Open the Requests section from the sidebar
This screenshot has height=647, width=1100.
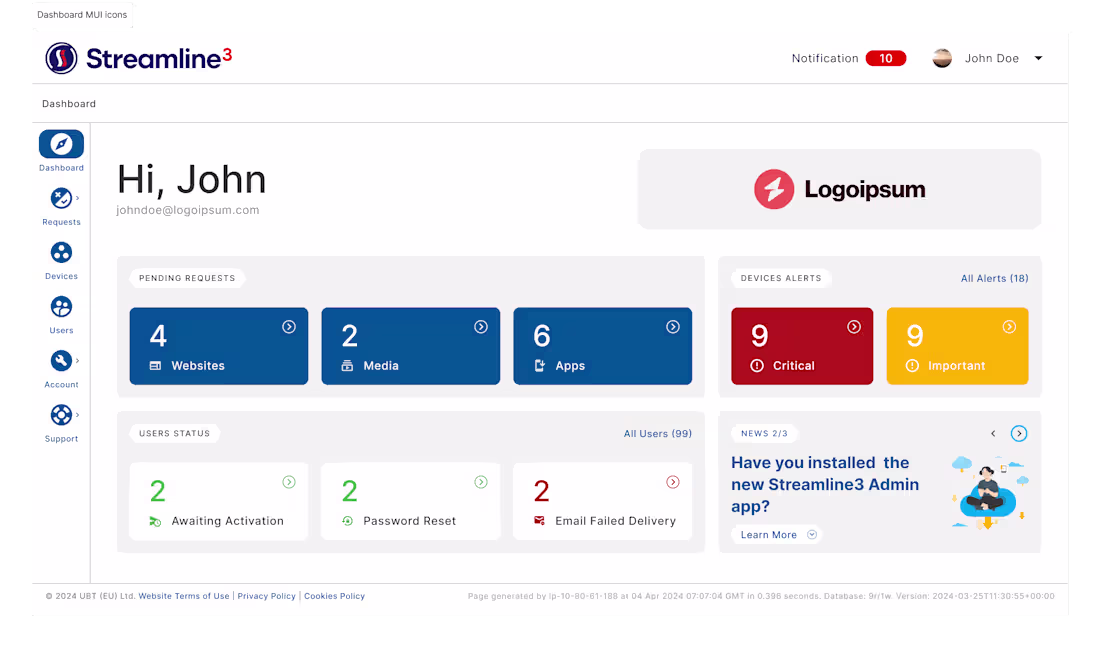click(x=61, y=199)
